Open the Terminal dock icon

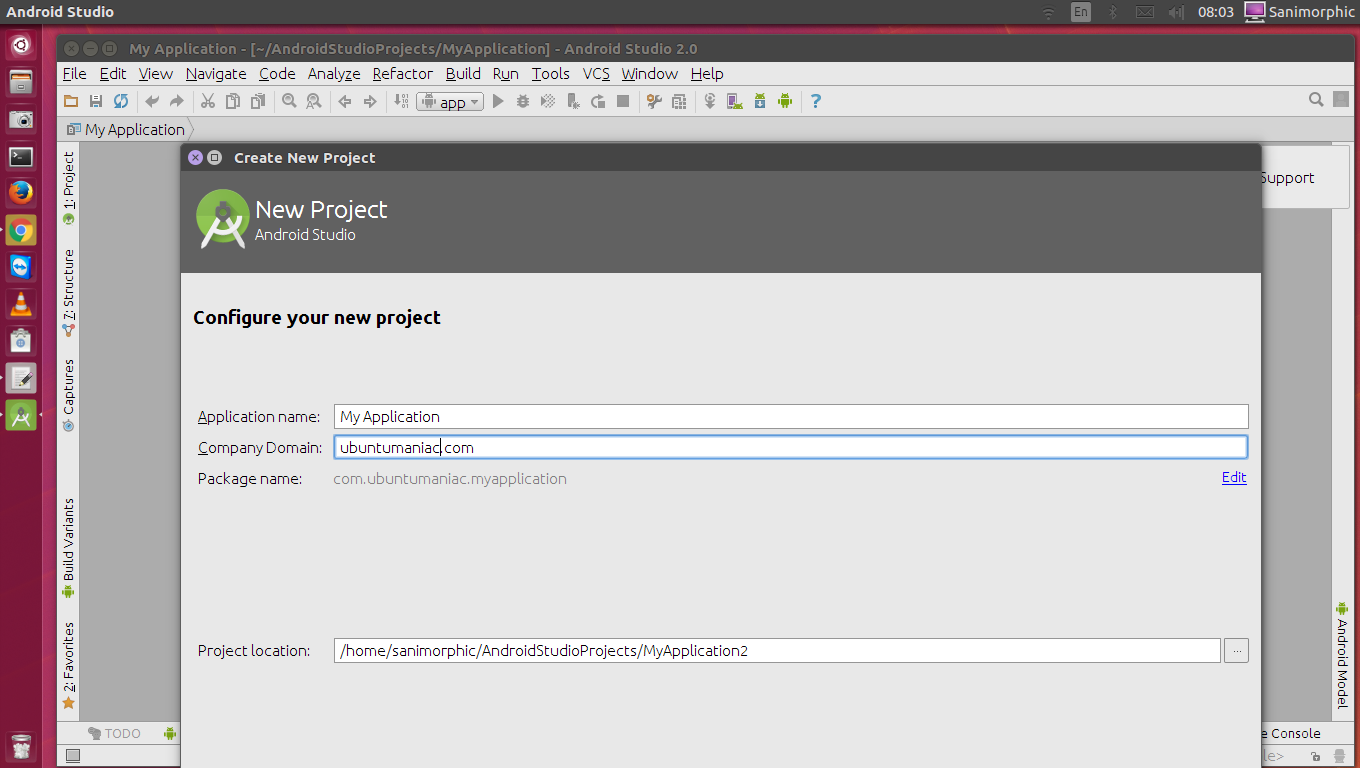(x=21, y=156)
